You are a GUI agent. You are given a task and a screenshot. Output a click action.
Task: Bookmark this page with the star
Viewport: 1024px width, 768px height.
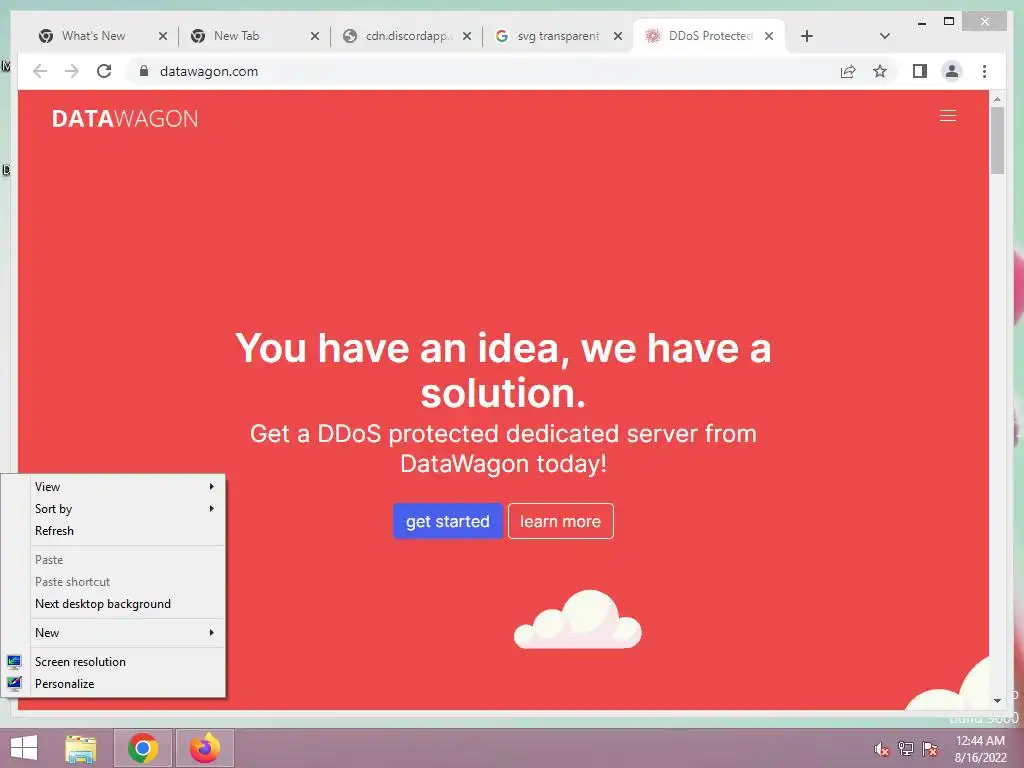[x=880, y=71]
